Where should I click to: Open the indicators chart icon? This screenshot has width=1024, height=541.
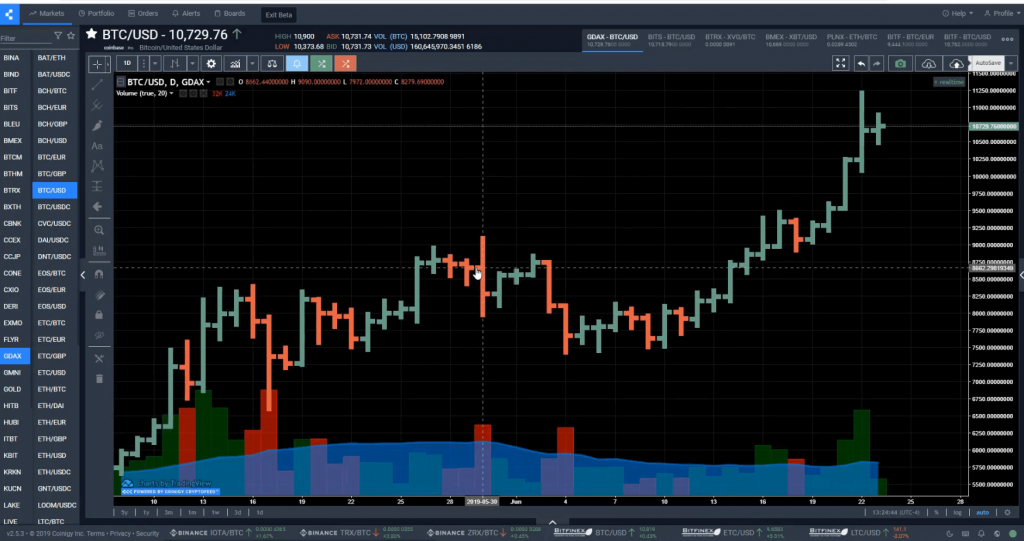click(x=234, y=63)
